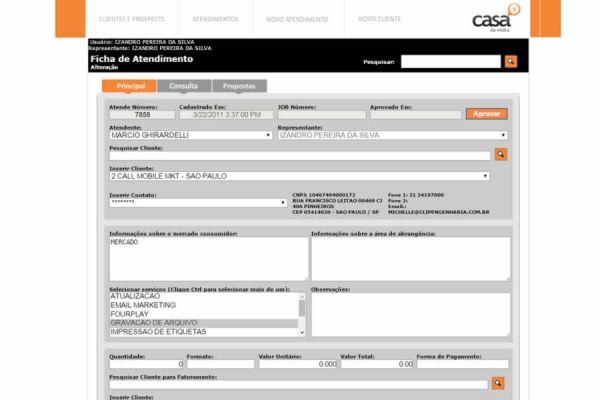The image size is (600, 400).
Task: Click the services list scroll down arrow
Action: pyautogui.click(x=302, y=333)
